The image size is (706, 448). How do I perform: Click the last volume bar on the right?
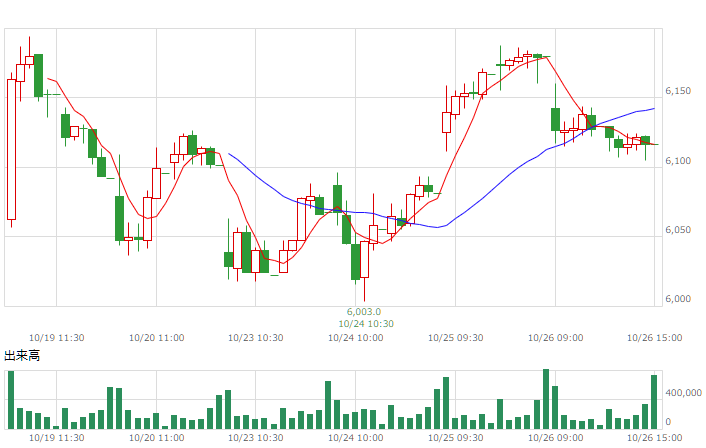tap(654, 402)
